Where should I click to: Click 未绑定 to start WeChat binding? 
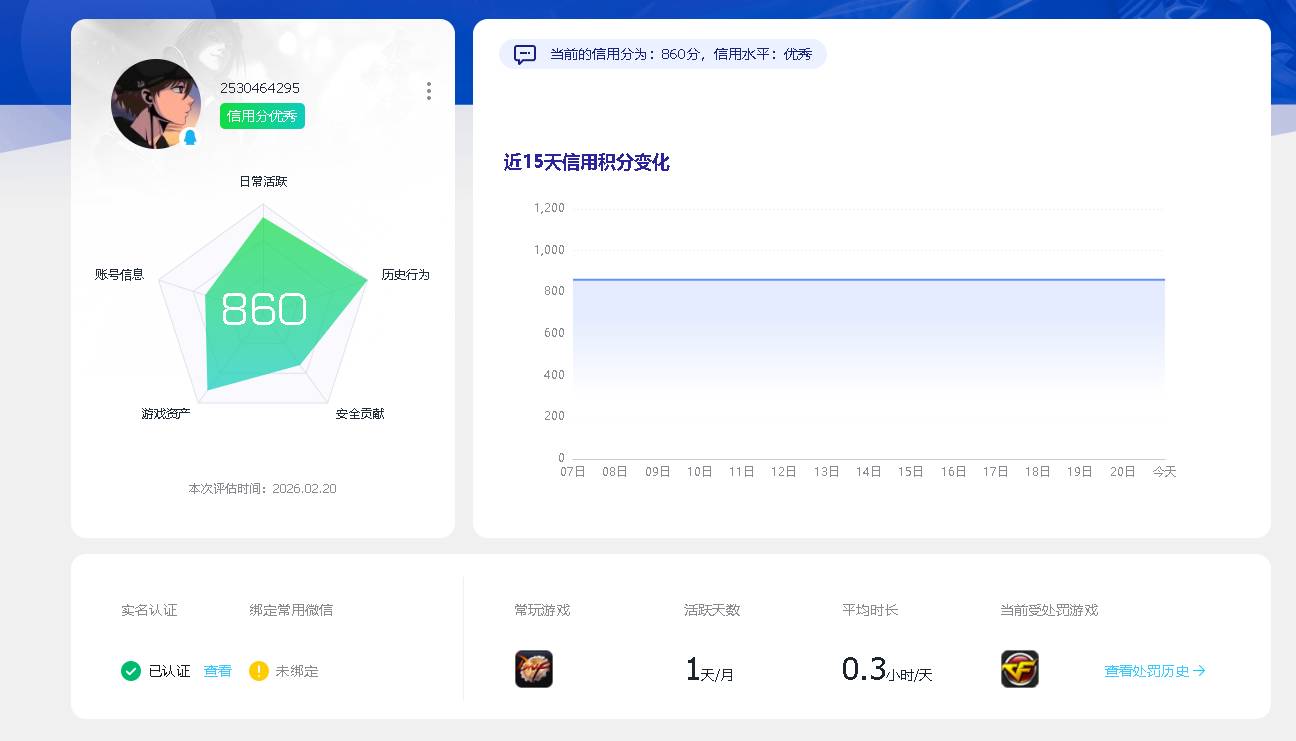[x=297, y=671]
